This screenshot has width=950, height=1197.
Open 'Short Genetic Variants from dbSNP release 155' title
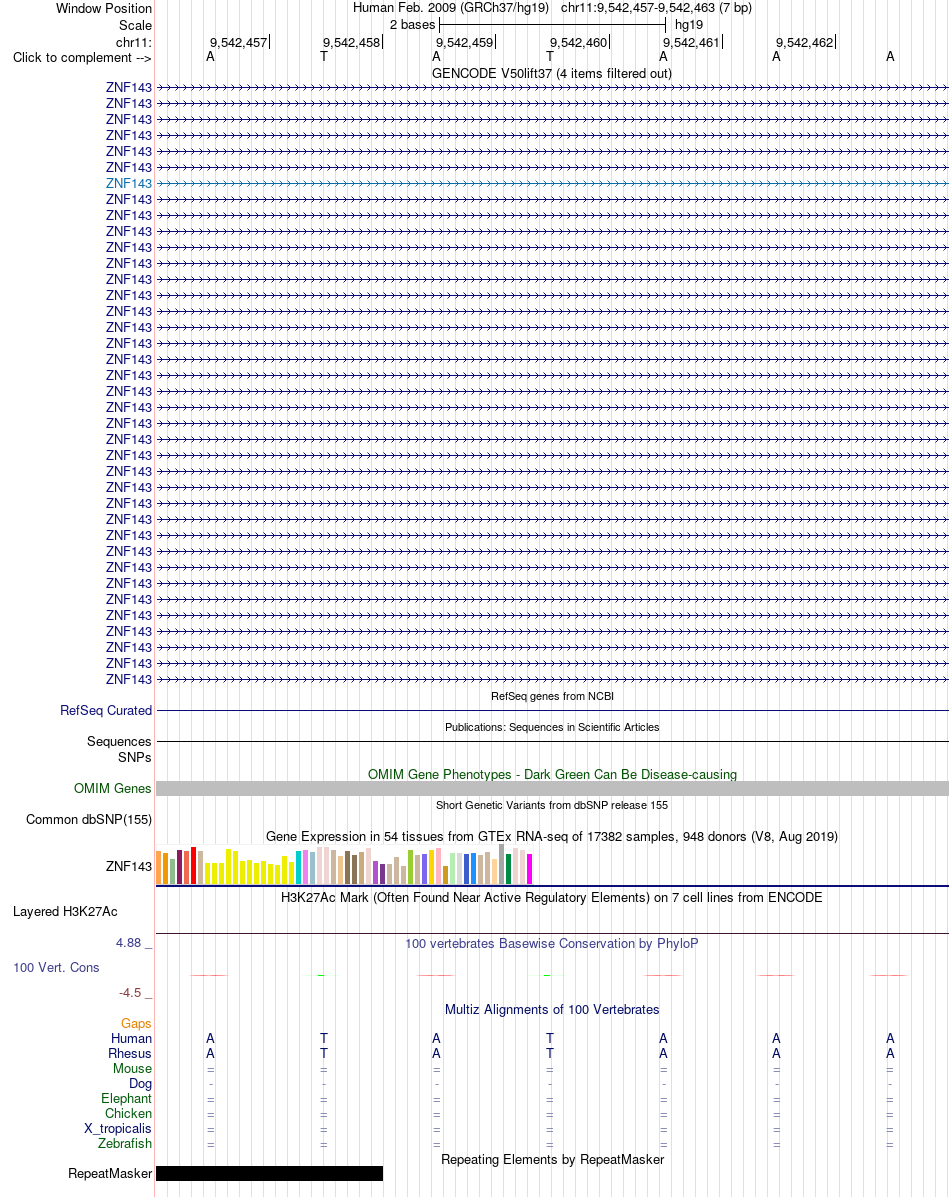[x=552, y=805]
